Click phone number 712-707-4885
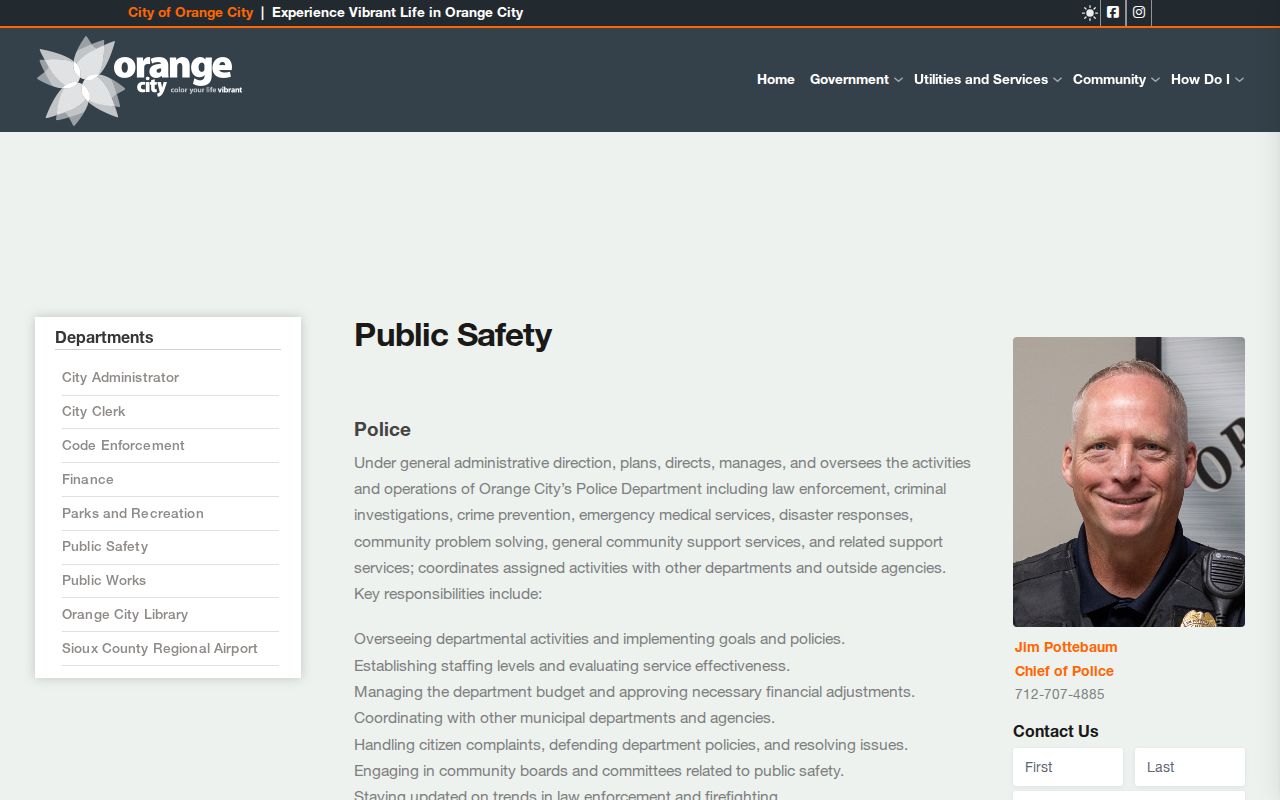Image resolution: width=1280 pixels, height=800 pixels. click(x=1060, y=694)
